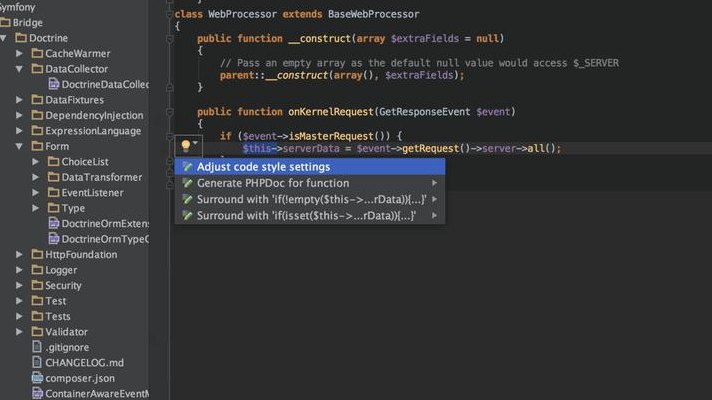Image resolution: width=712 pixels, height=400 pixels.
Task: Fold the WebProcessor class gutter marker
Action: pos(170,14)
